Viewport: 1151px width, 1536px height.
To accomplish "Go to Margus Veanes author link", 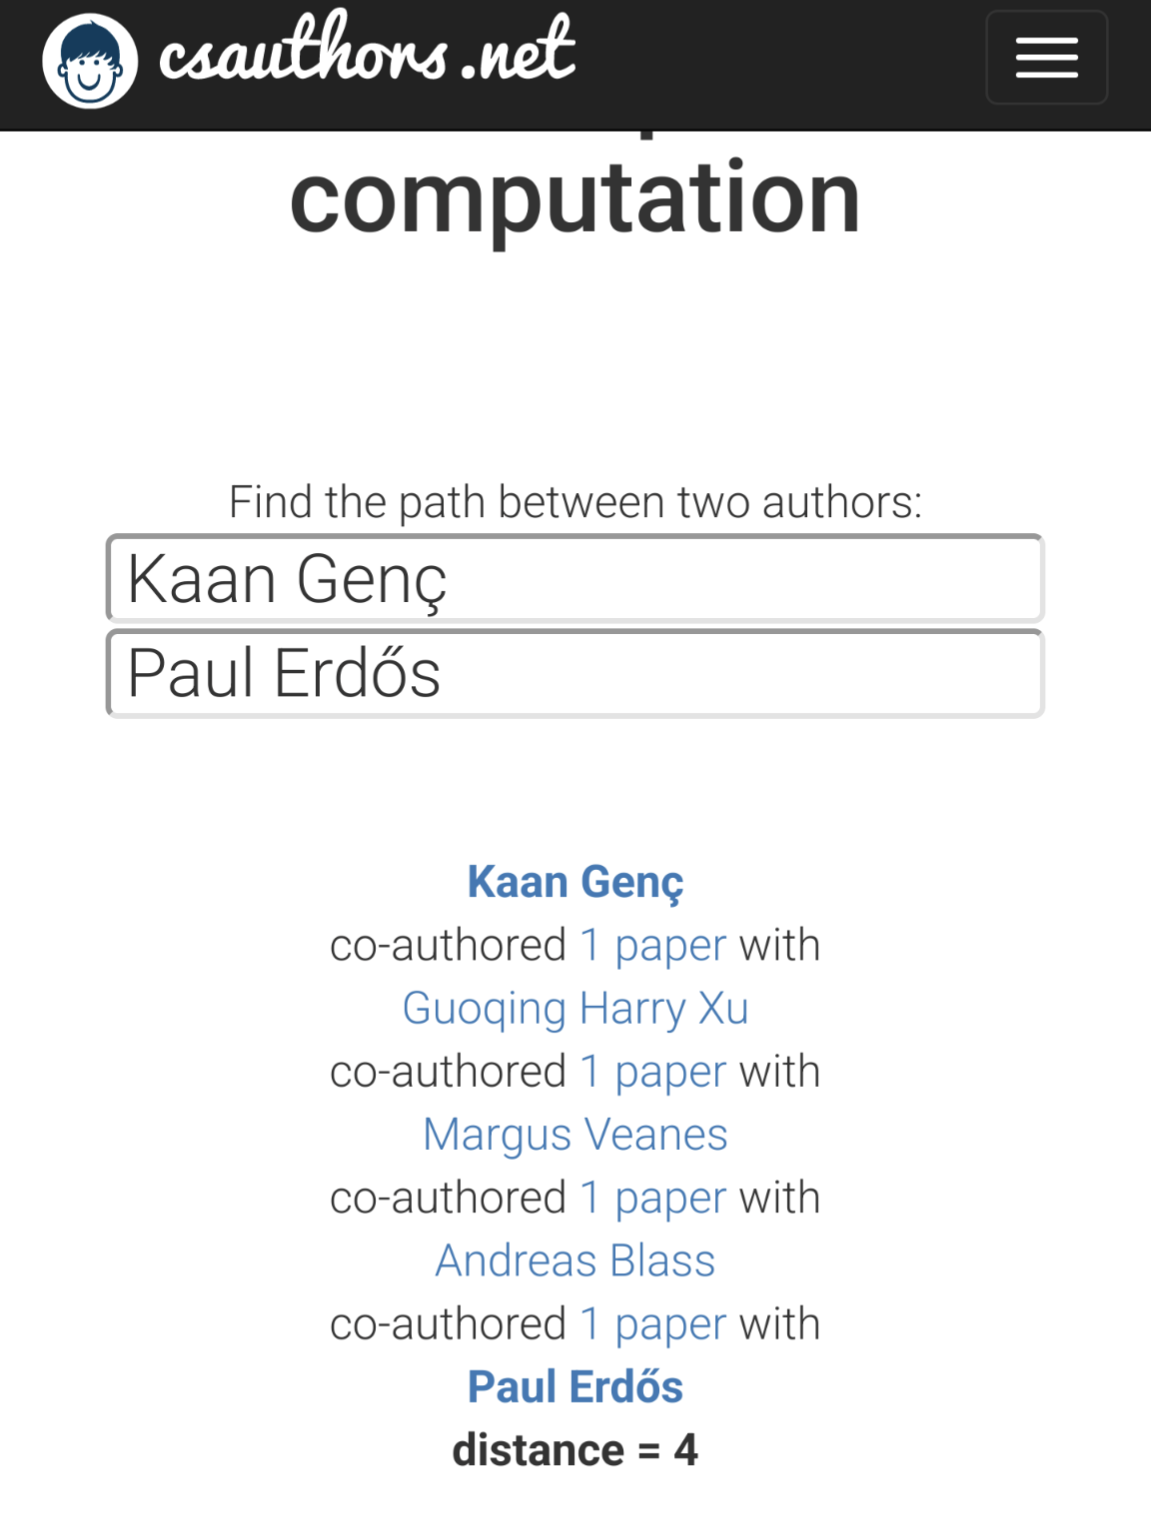I will point(575,1134).
